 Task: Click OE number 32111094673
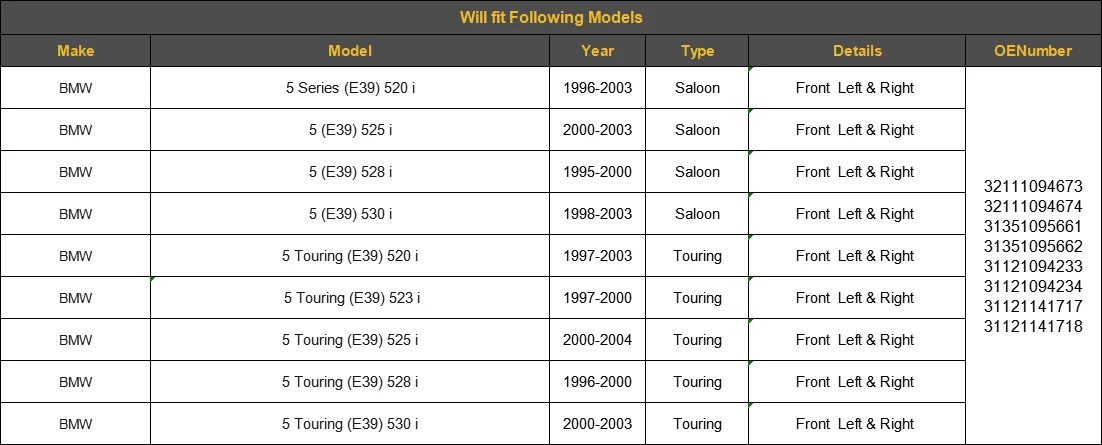[x=1033, y=186]
